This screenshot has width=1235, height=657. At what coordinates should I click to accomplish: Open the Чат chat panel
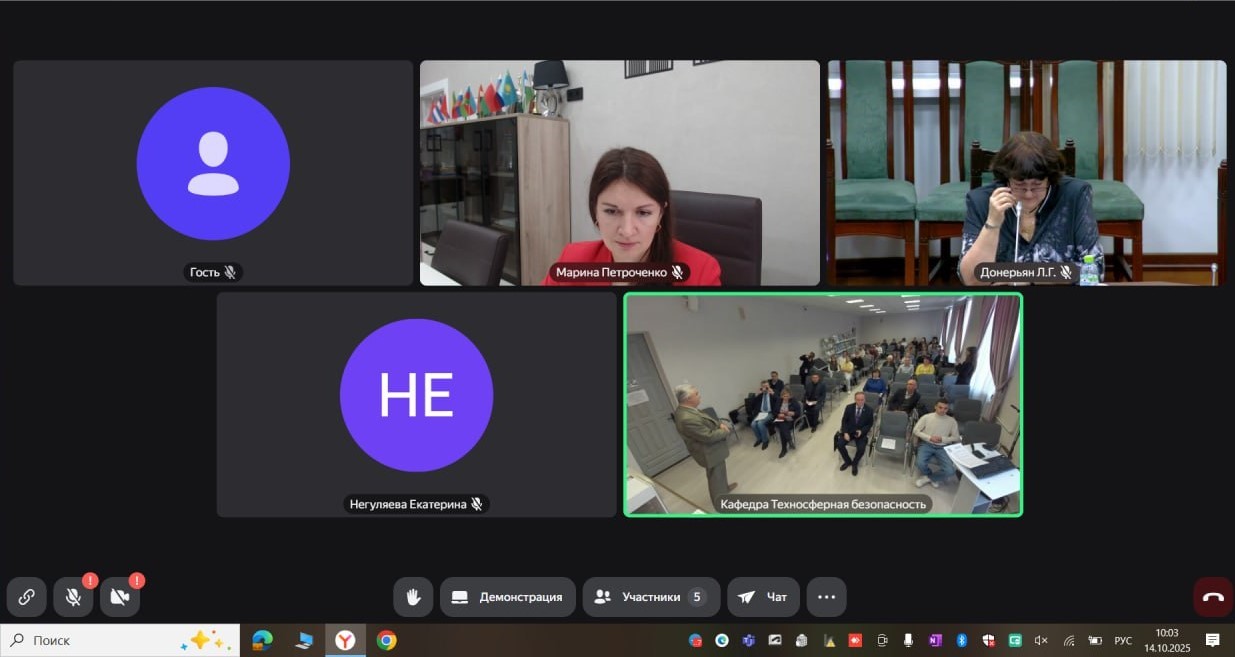click(x=763, y=597)
